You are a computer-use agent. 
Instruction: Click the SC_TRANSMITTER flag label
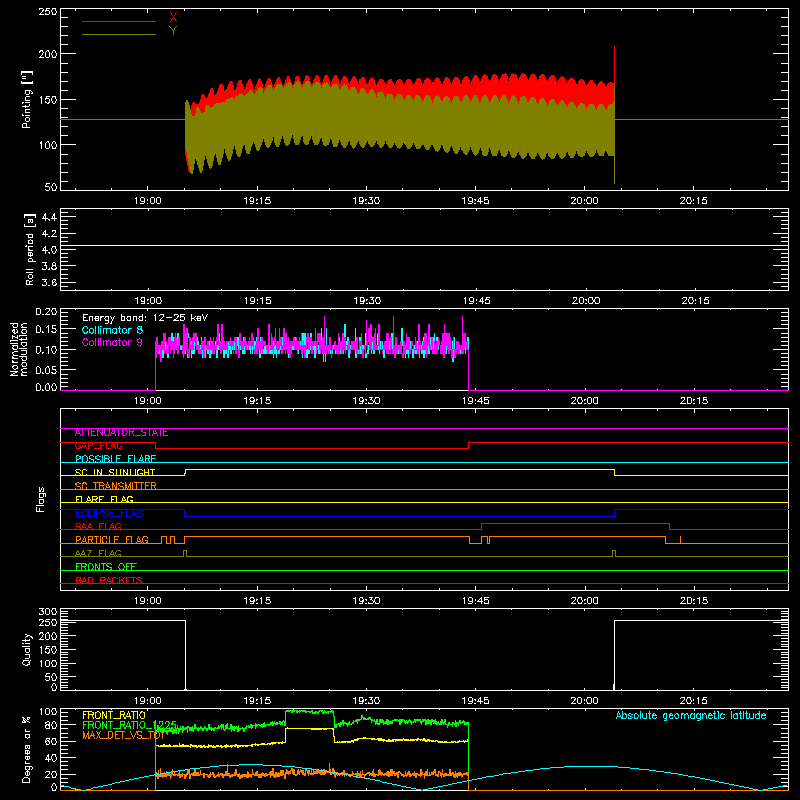click(116, 486)
